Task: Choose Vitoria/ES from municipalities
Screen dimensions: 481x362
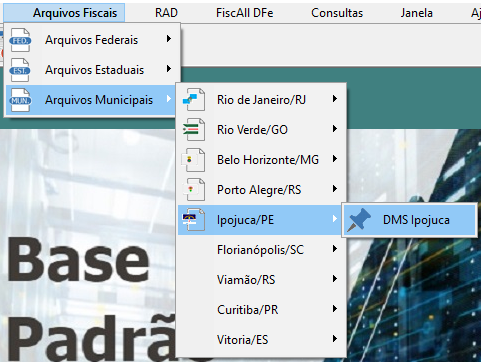Action: coord(261,340)
